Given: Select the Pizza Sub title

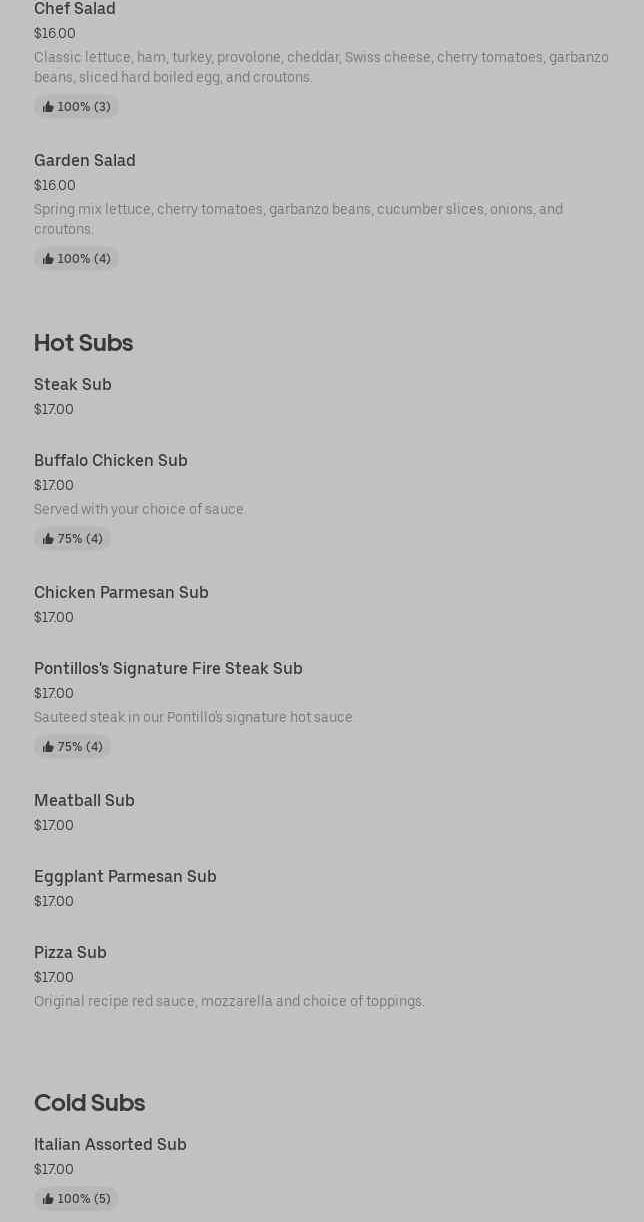Looking at the screenshot, I should [70, 953].
